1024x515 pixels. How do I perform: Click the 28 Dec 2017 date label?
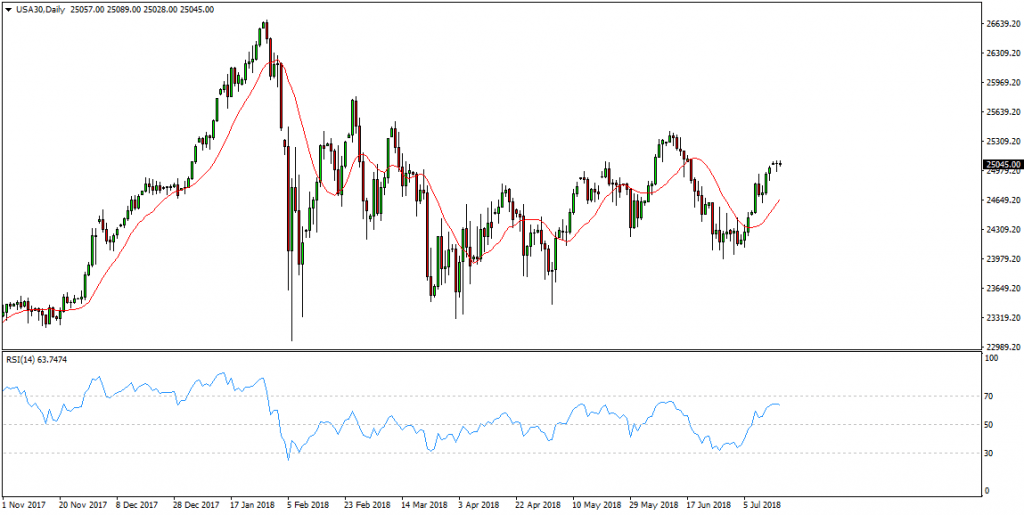click(194, 506)
